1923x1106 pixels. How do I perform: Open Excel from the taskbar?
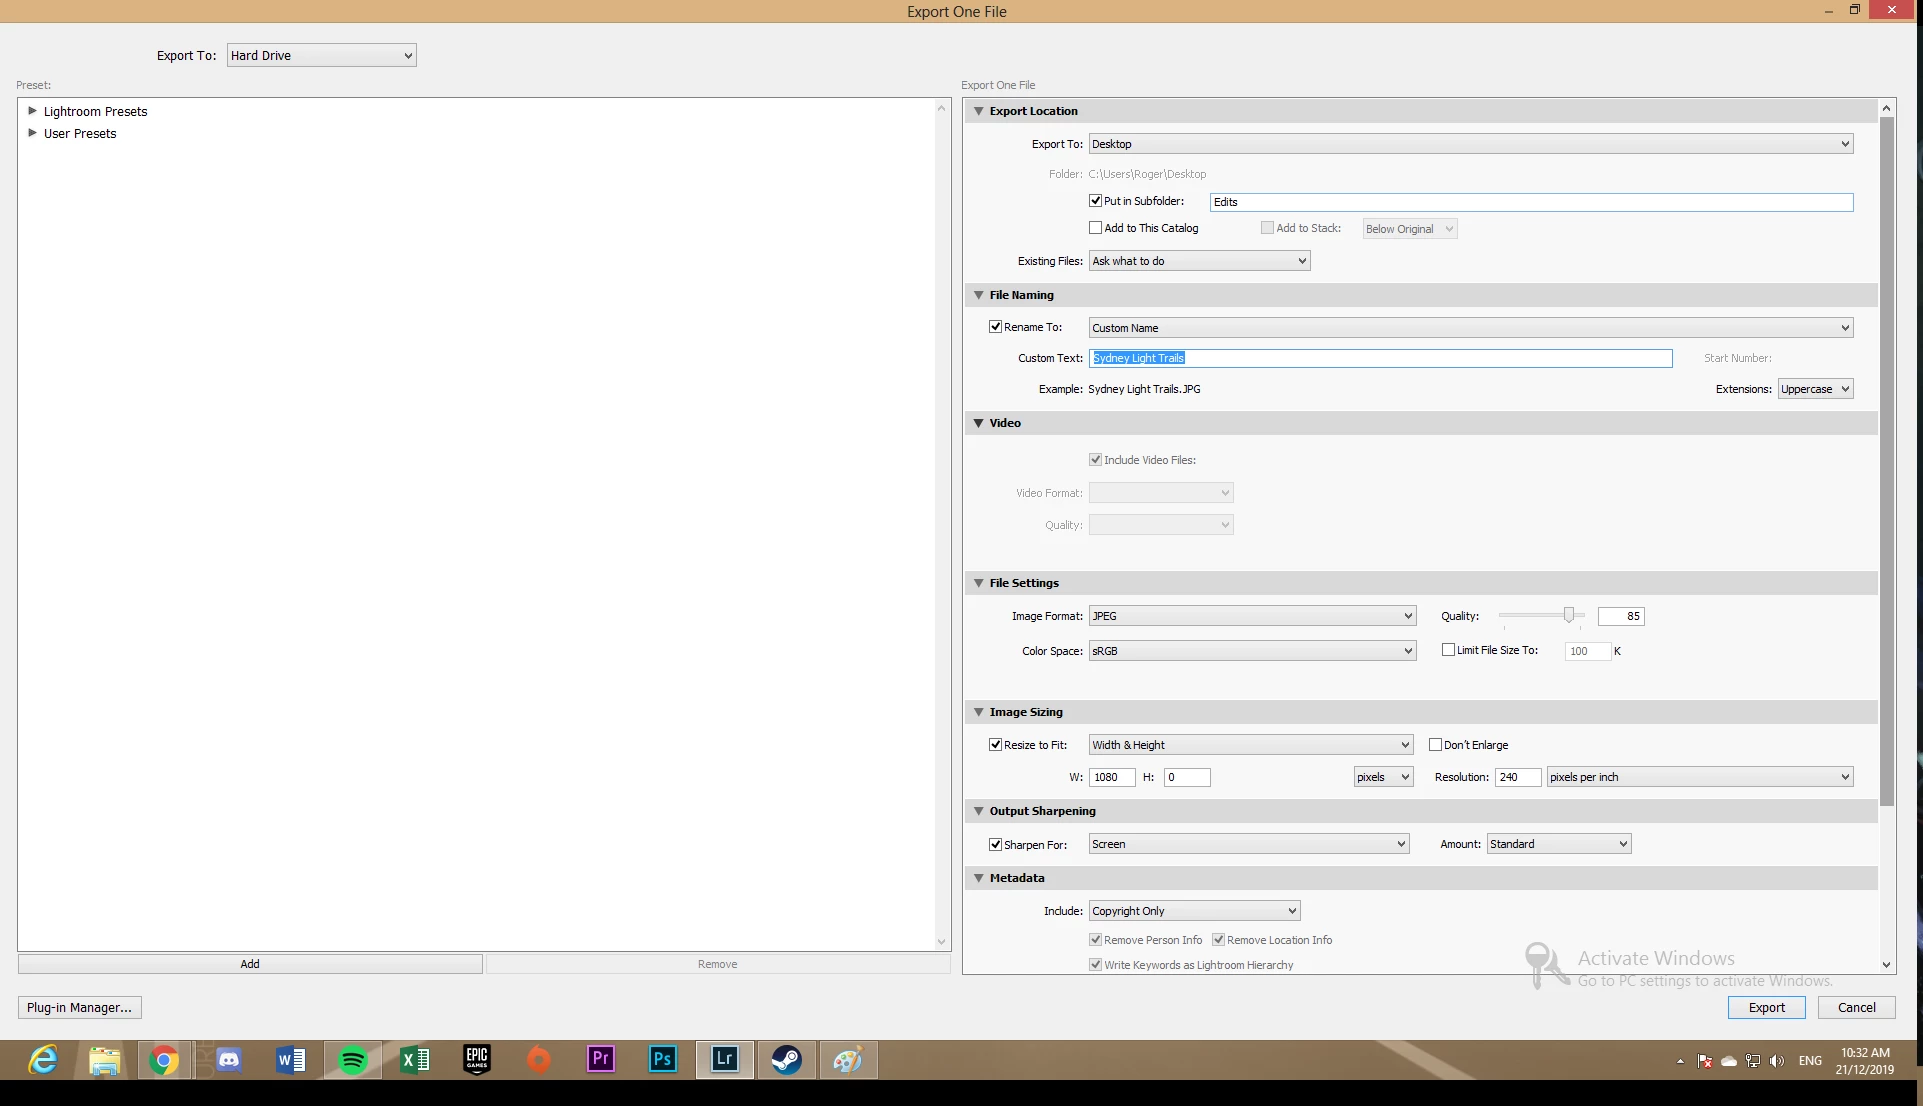(x=414, y=1059)
